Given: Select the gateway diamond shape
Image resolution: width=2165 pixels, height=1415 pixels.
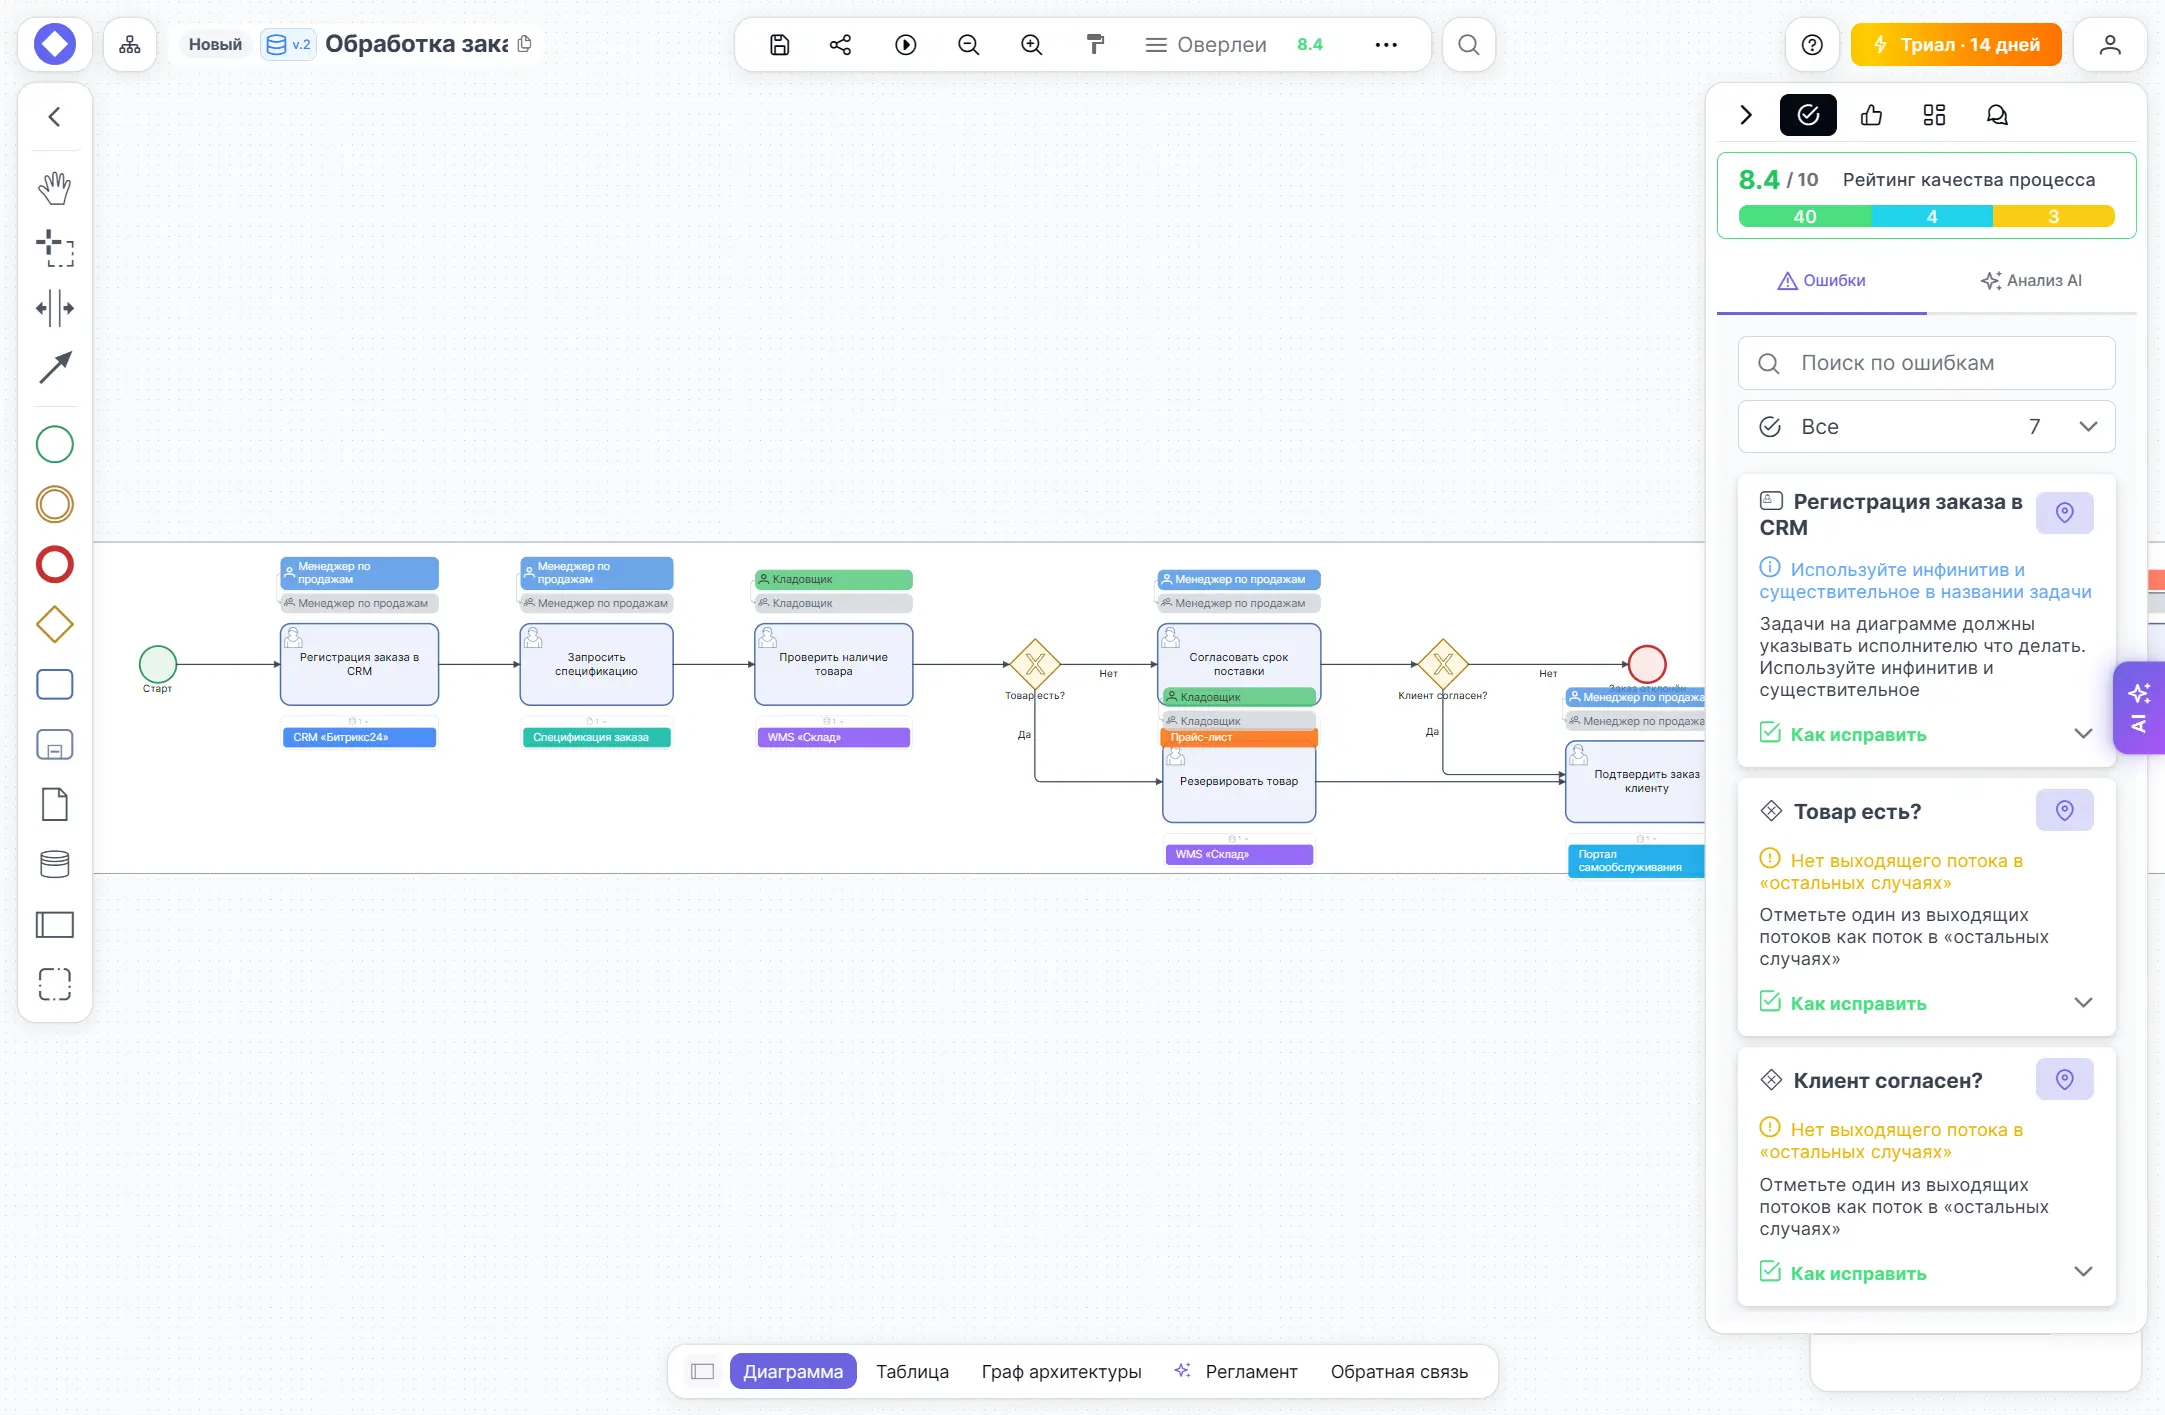Looking at the screenshot, I should click(55, 625).
